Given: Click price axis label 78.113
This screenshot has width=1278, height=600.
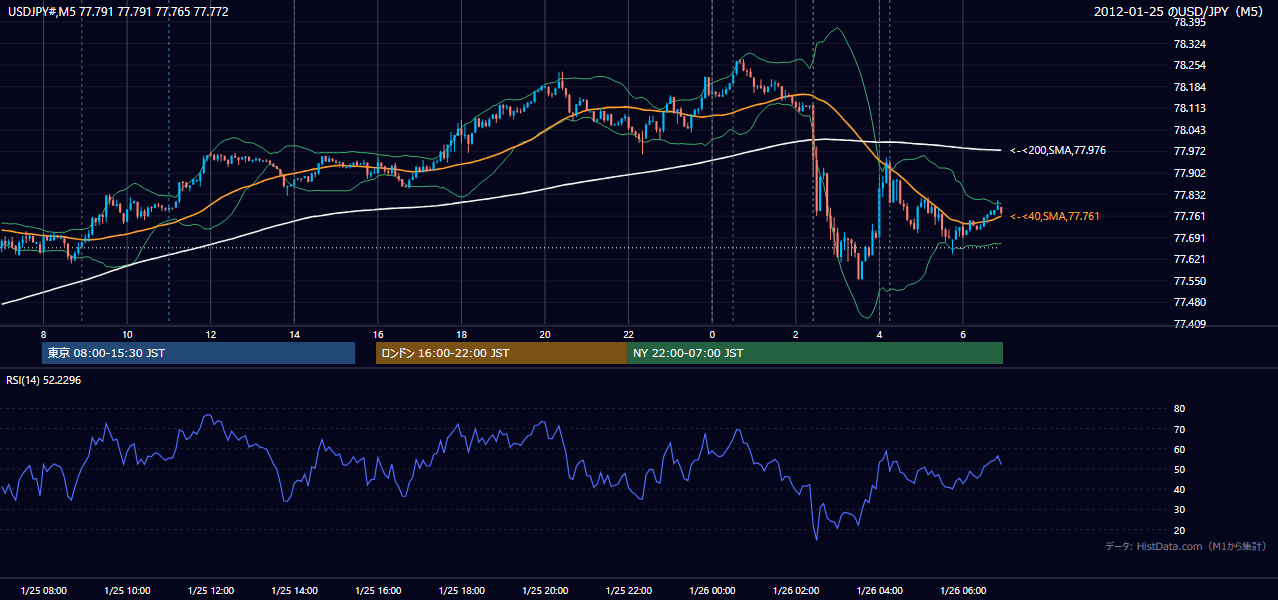Looking at the screenshot, I should (1192, 108).
